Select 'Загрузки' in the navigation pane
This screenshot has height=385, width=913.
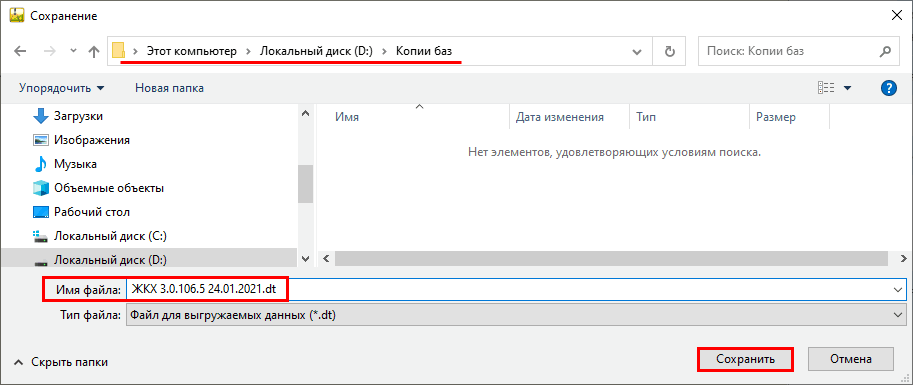tap(79, 116)
